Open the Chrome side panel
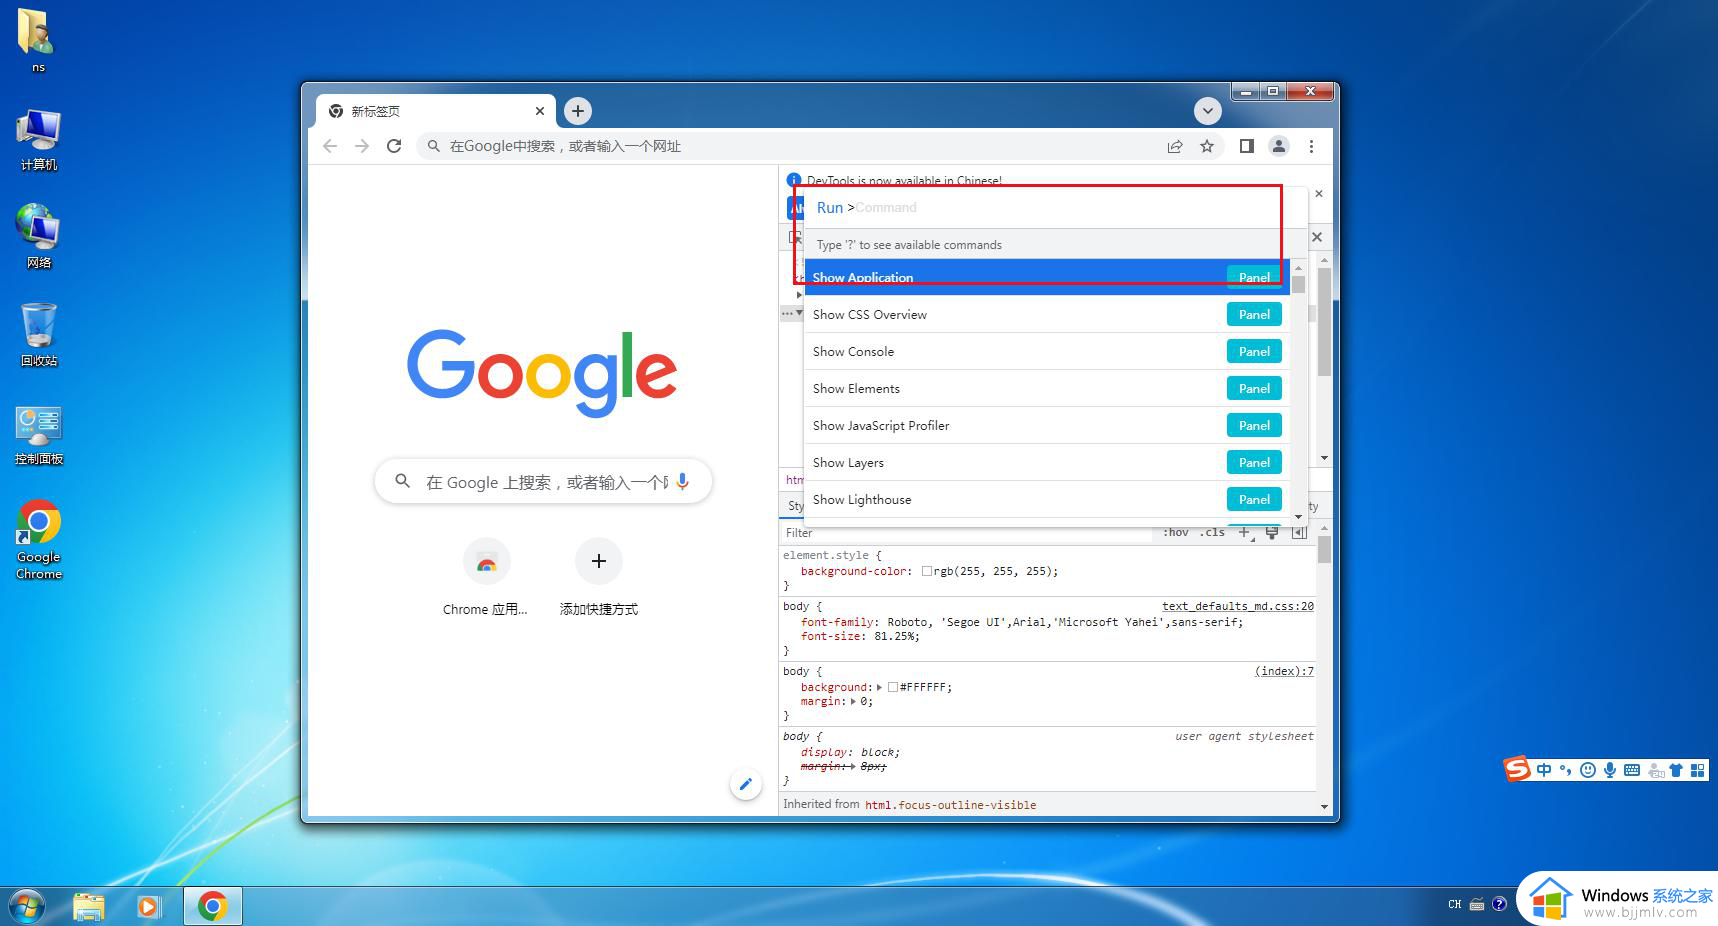 tap(1246, 146)
